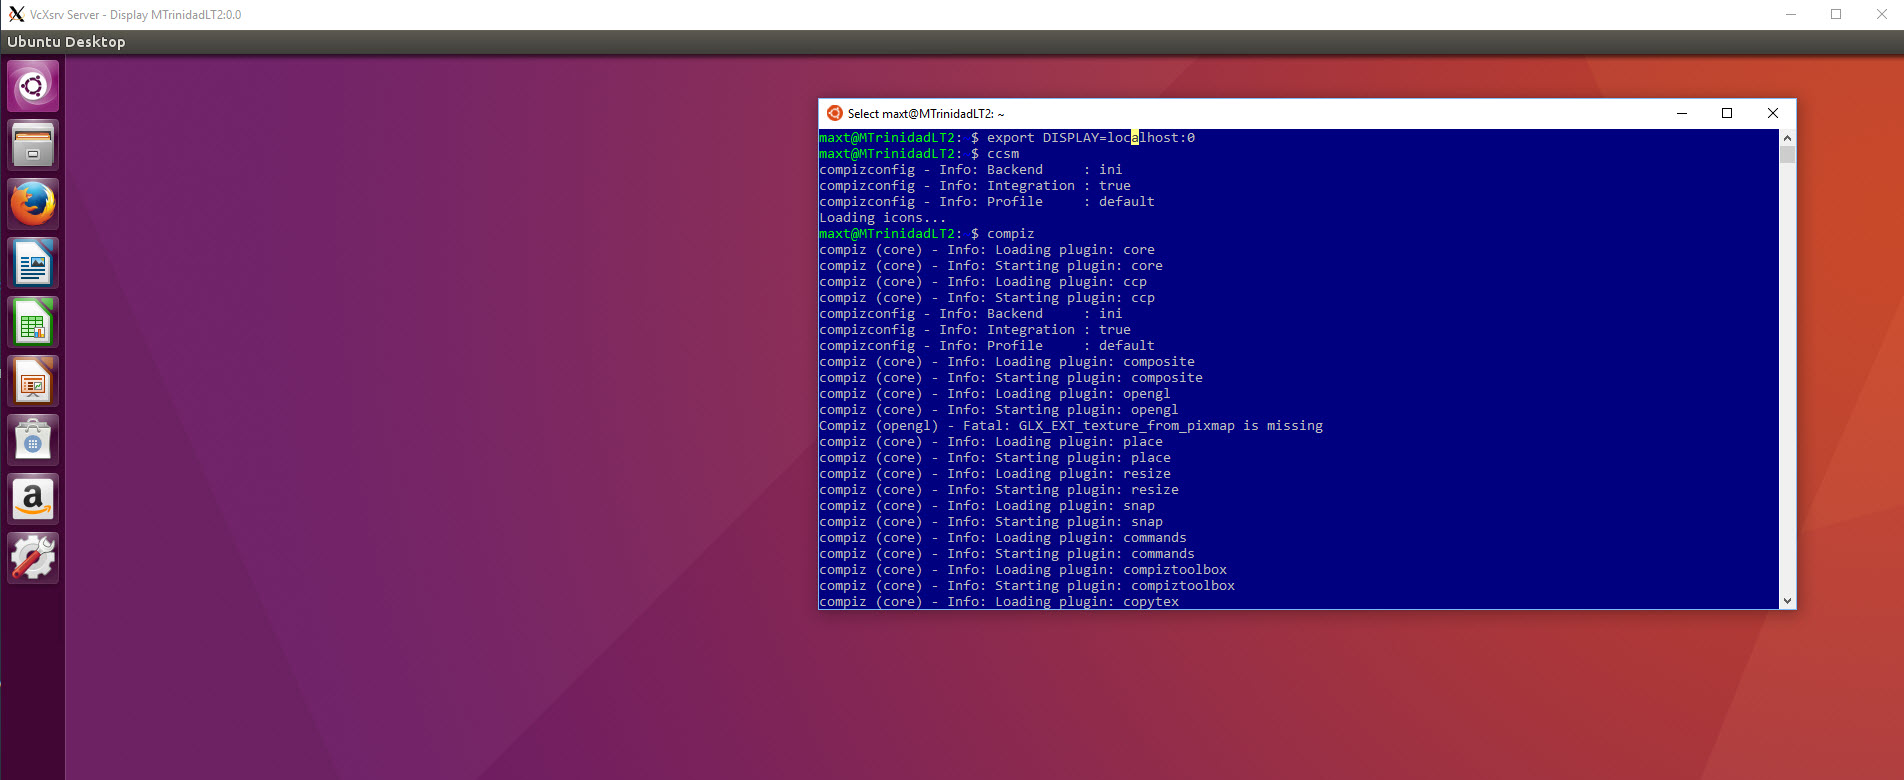Click the 'Starting plugin: opengl' line
The height and width of the screenshot is (780, 1904).
pos(999,410)
